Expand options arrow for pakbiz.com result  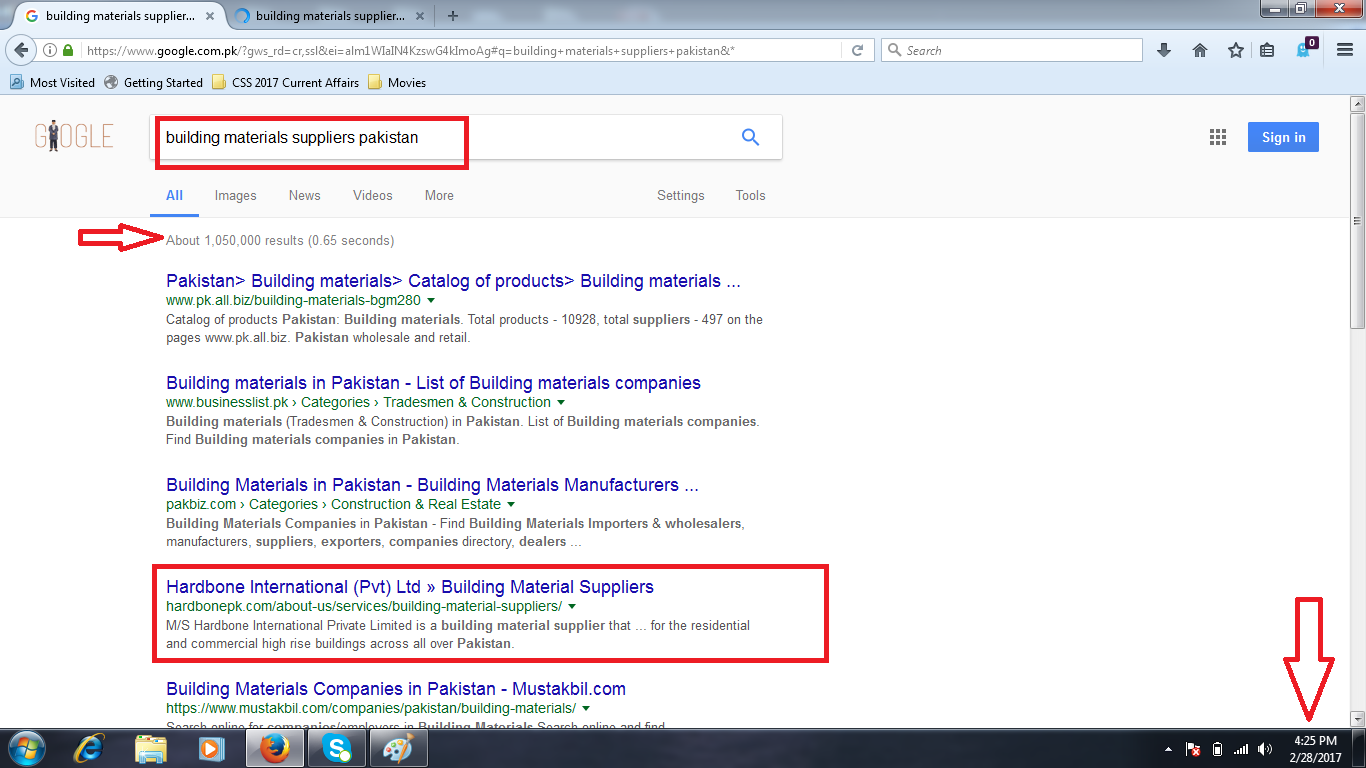tap(511, 504)
